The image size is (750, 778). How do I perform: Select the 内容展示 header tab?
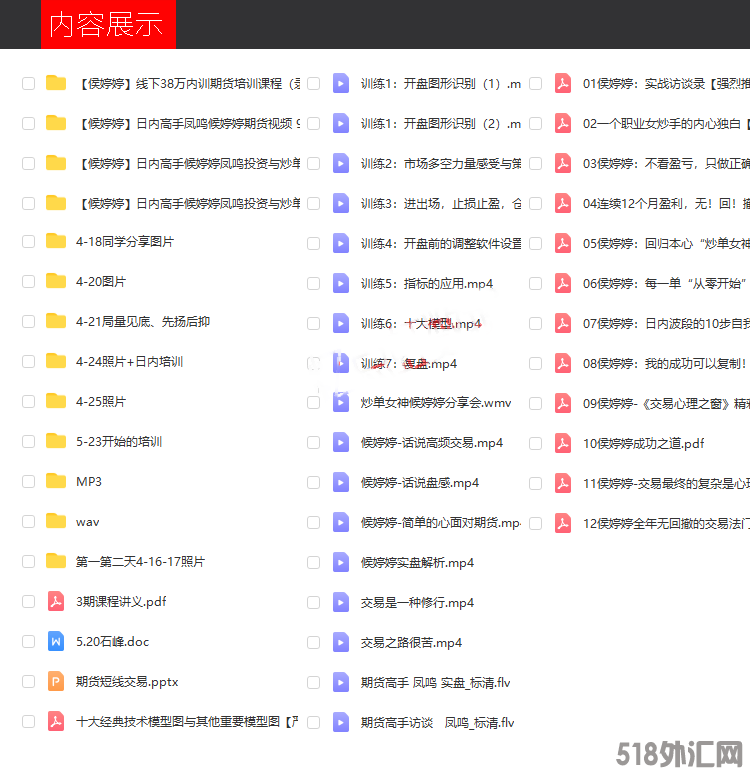(x=108, y=24)
